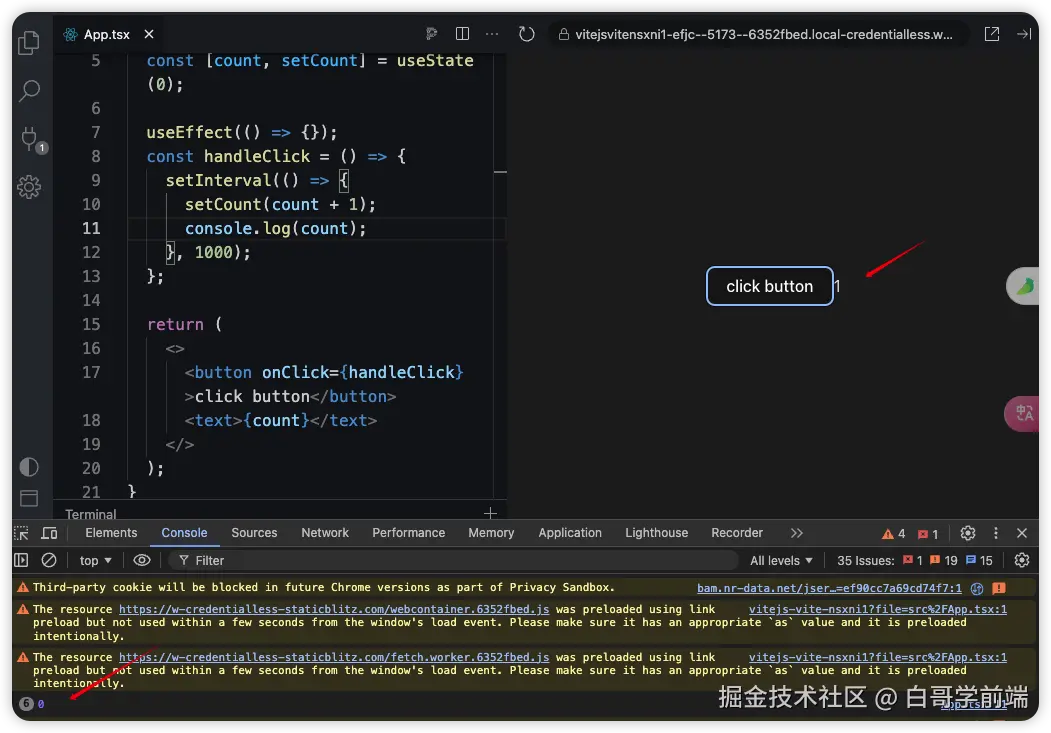Collapse the preview panel arrow icon
The width and height of the screenshot is (1051, 733).
point(1024,34)
